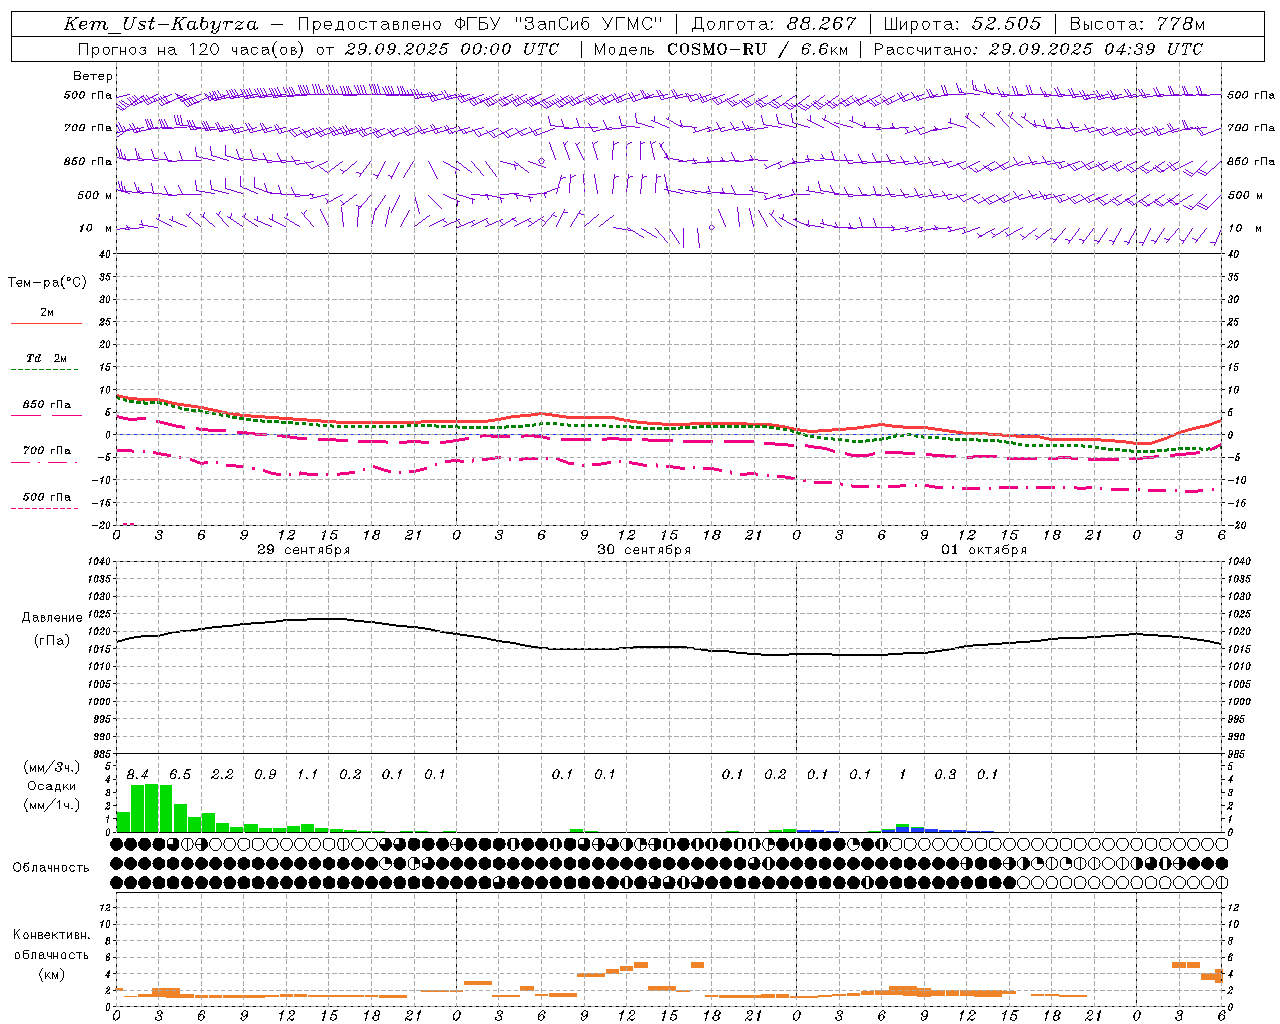Click the 30 сентября date marker
Screen dimensions: 1280x1024
pos(644,550)
